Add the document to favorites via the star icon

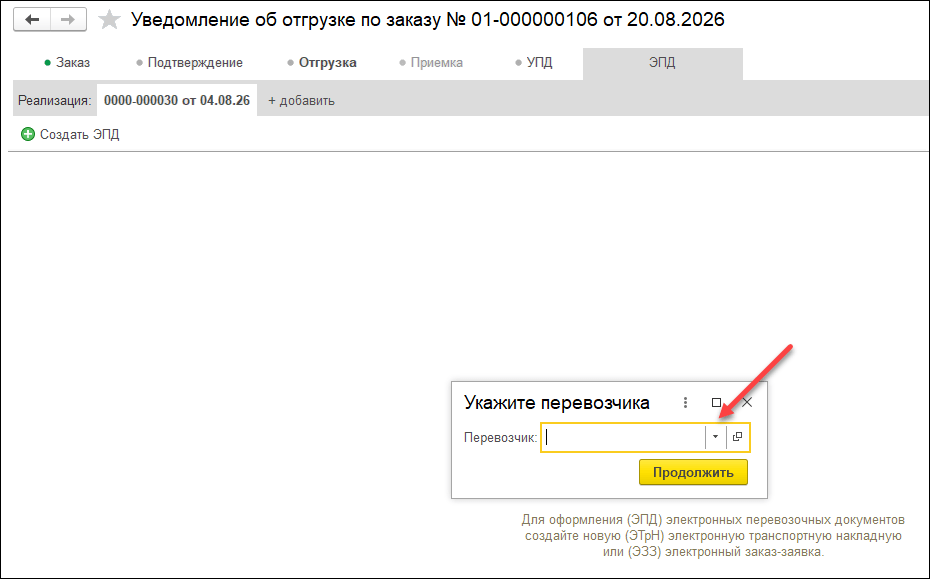pyautogui.click(x=109, y=20)
